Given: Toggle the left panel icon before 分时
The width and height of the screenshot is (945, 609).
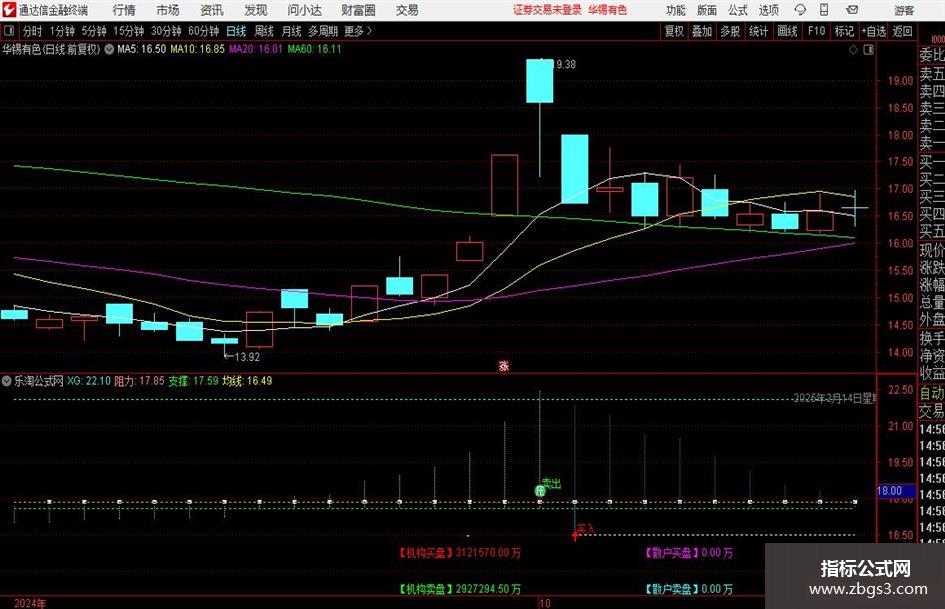Looking at the screenshot, I should click(x=8, y=31).
